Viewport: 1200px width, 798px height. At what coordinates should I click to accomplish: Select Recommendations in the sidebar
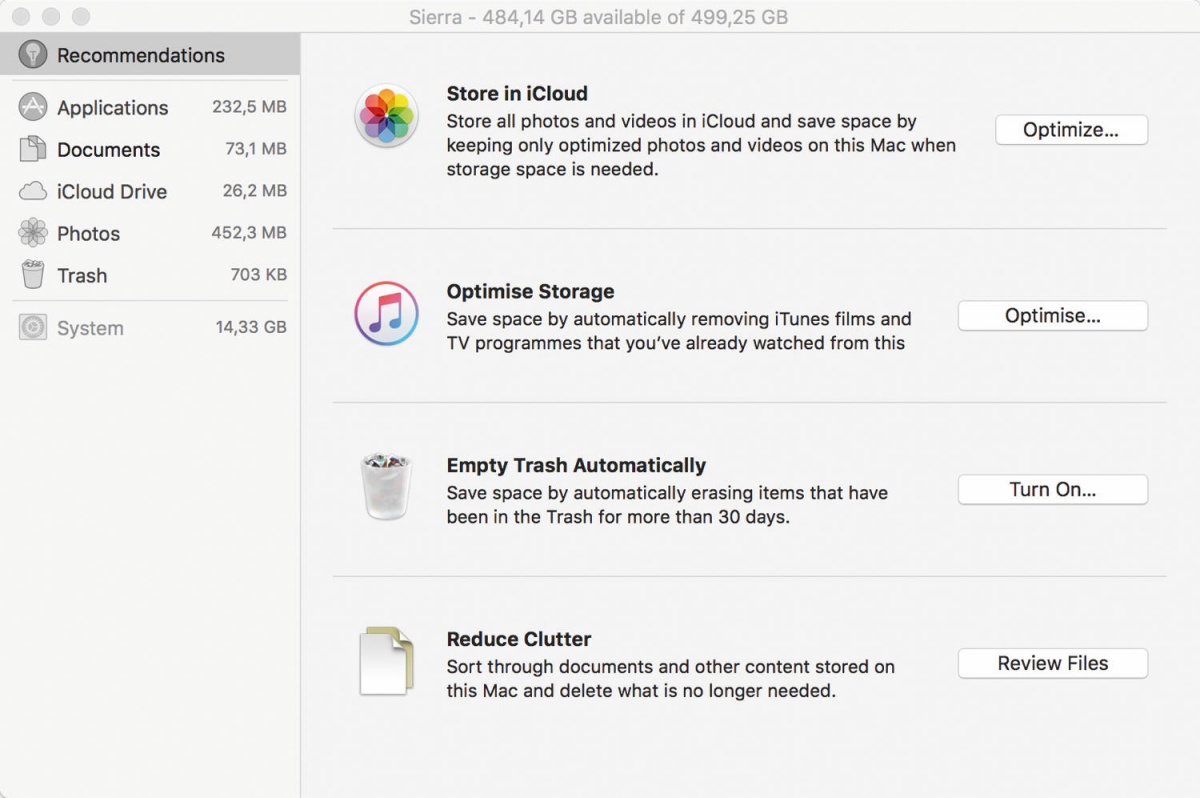tap(150, 55)
